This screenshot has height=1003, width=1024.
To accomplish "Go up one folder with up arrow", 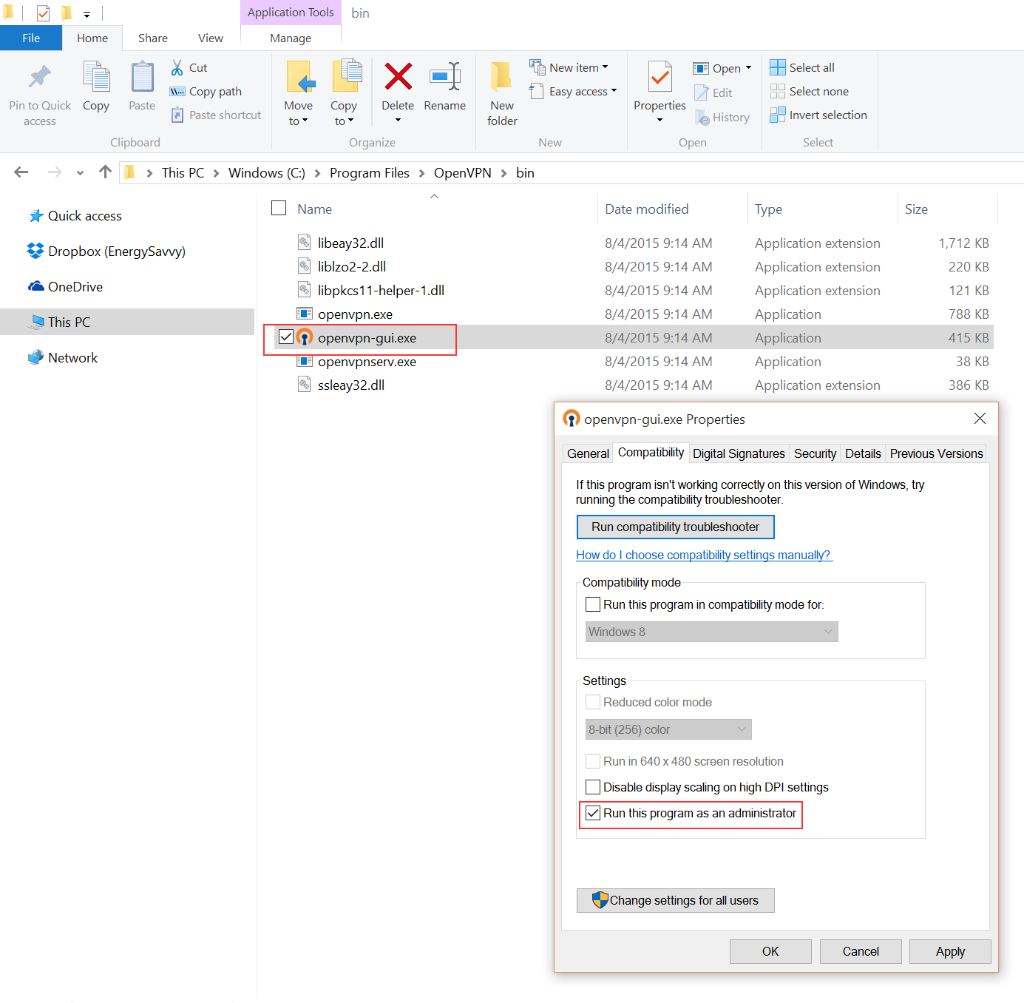I will 104,172.
